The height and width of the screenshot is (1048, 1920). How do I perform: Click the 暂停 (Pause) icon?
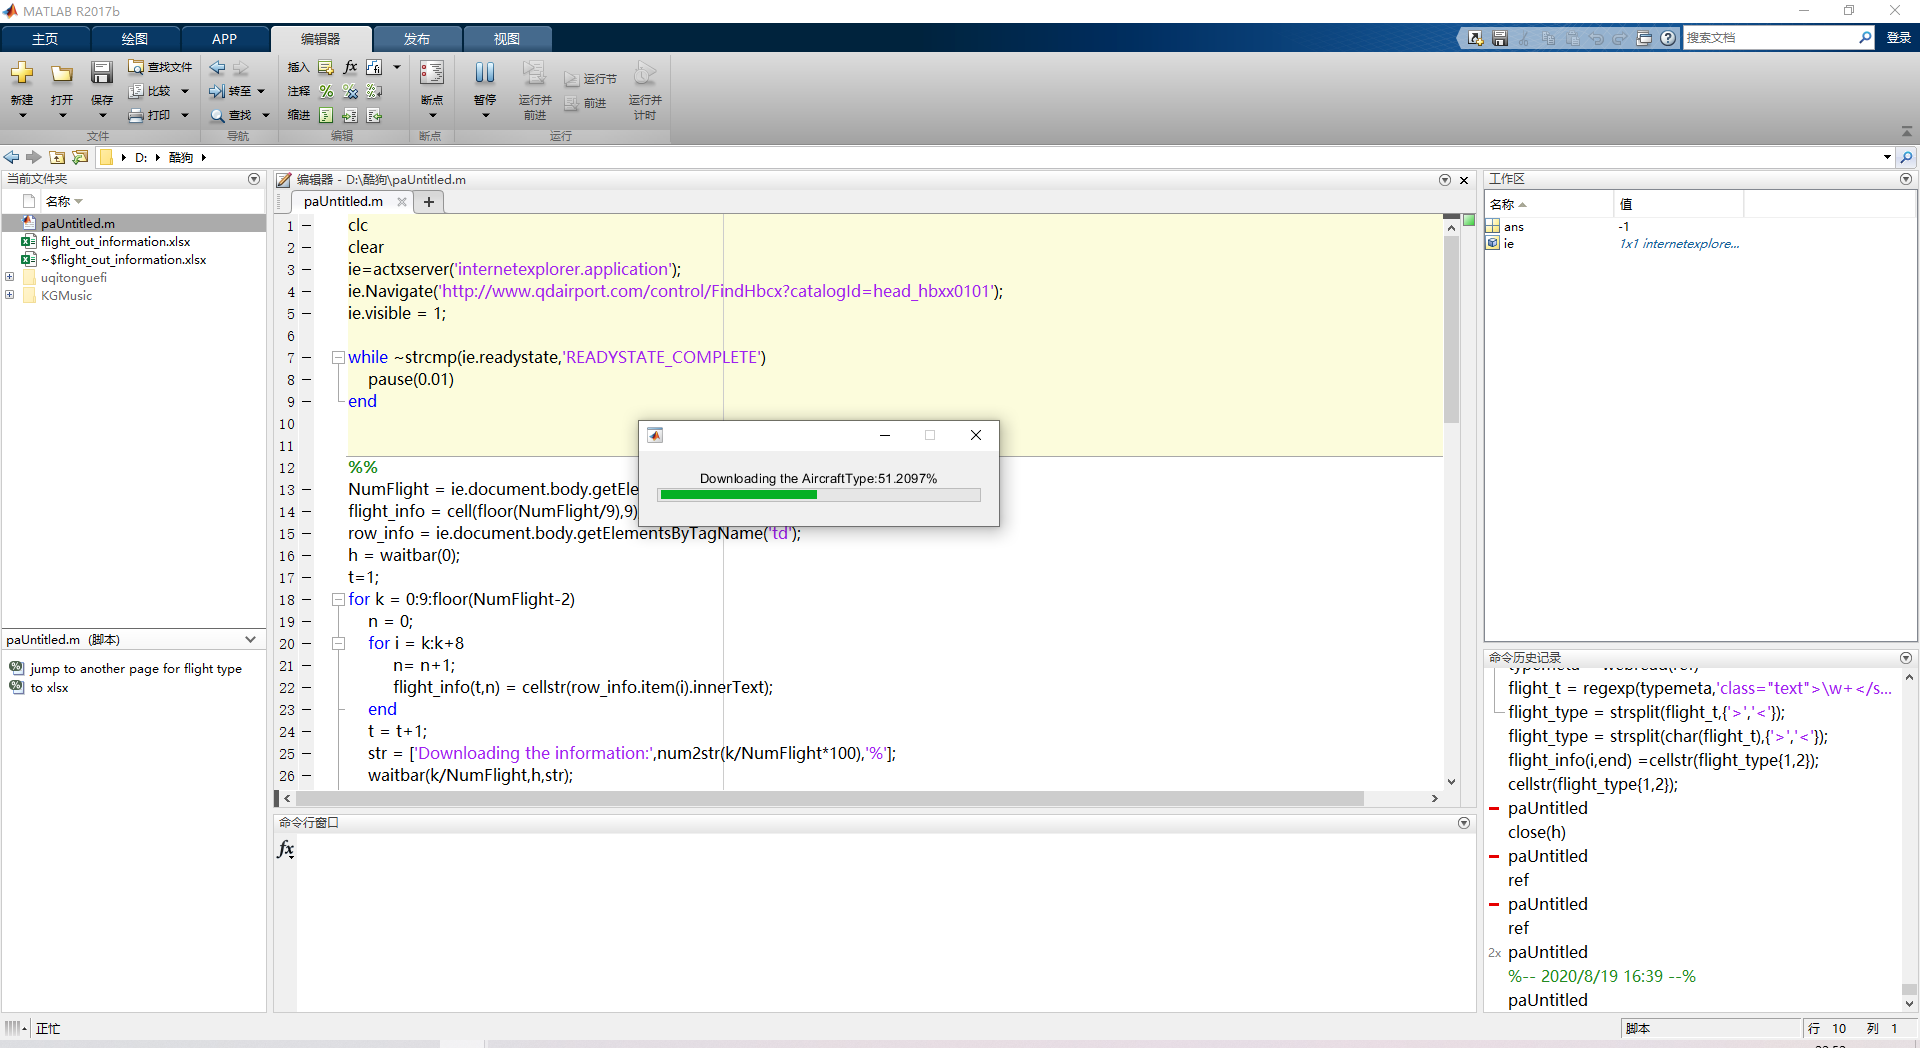coord(485,73)
